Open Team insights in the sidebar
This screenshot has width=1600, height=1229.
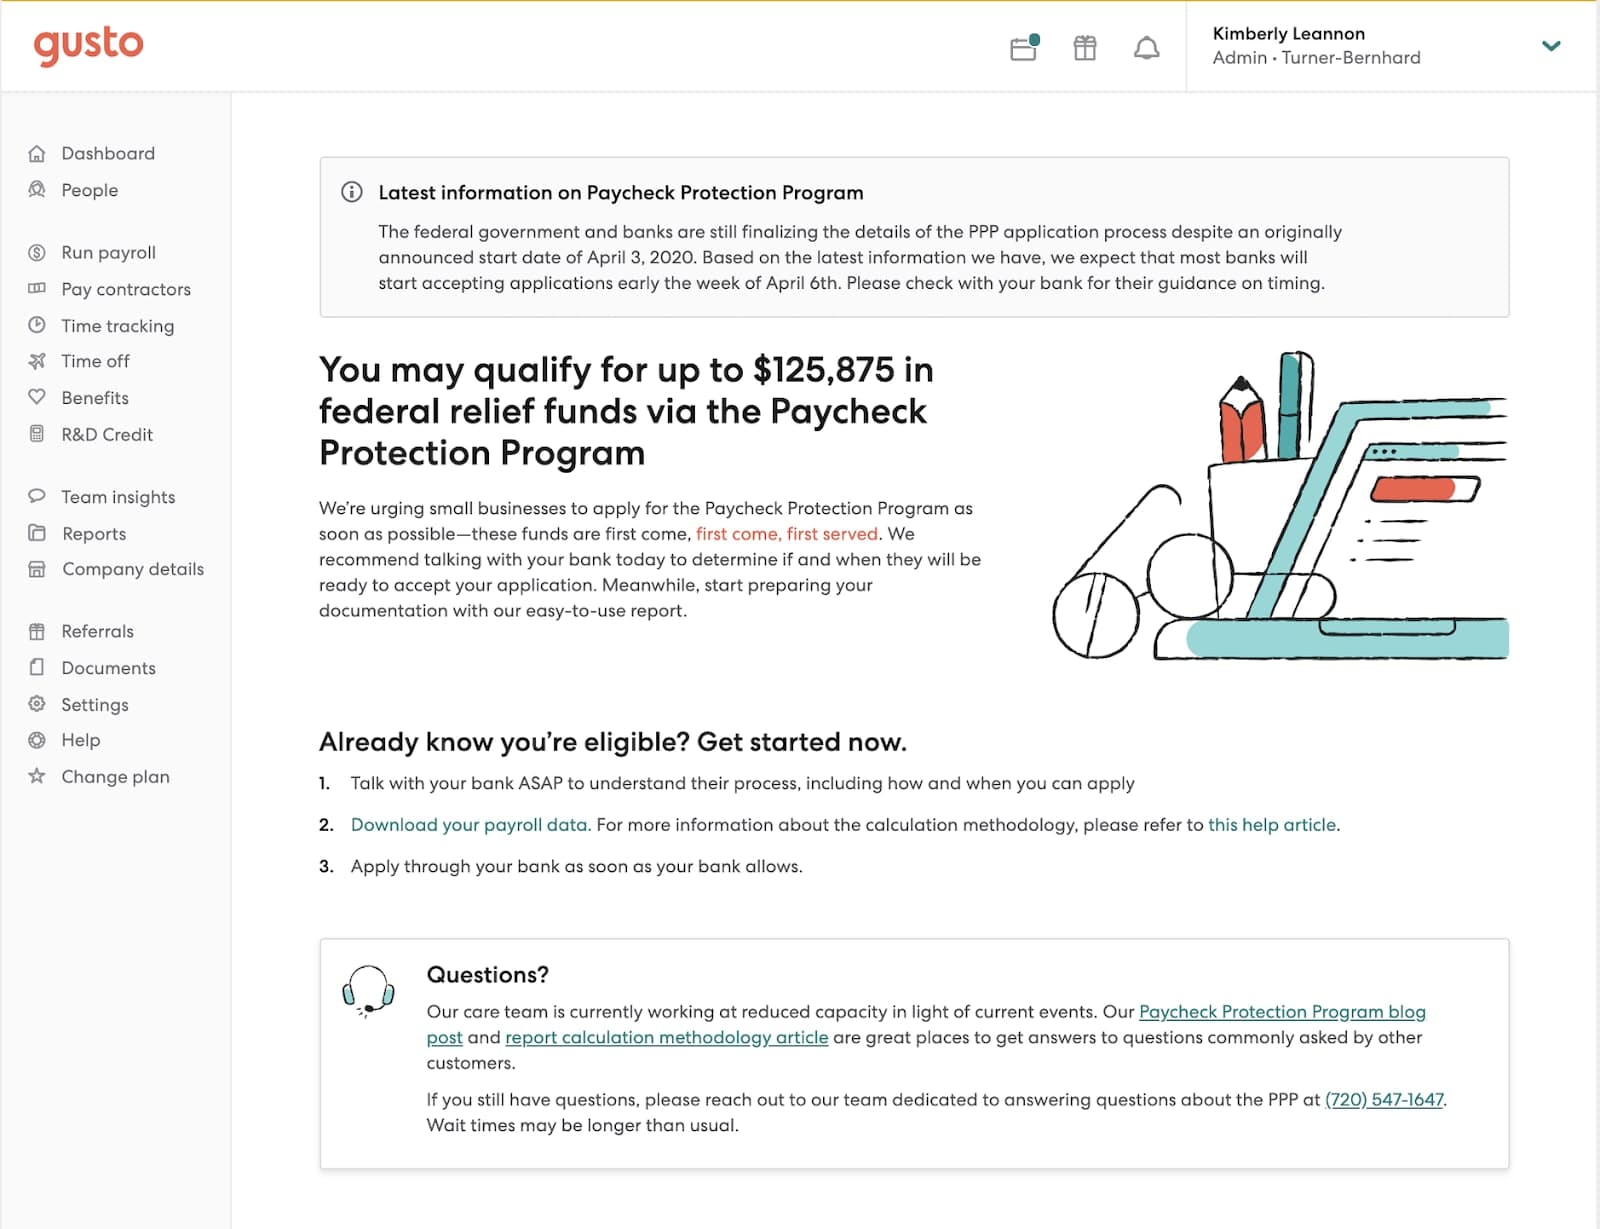tap(118, 497)
